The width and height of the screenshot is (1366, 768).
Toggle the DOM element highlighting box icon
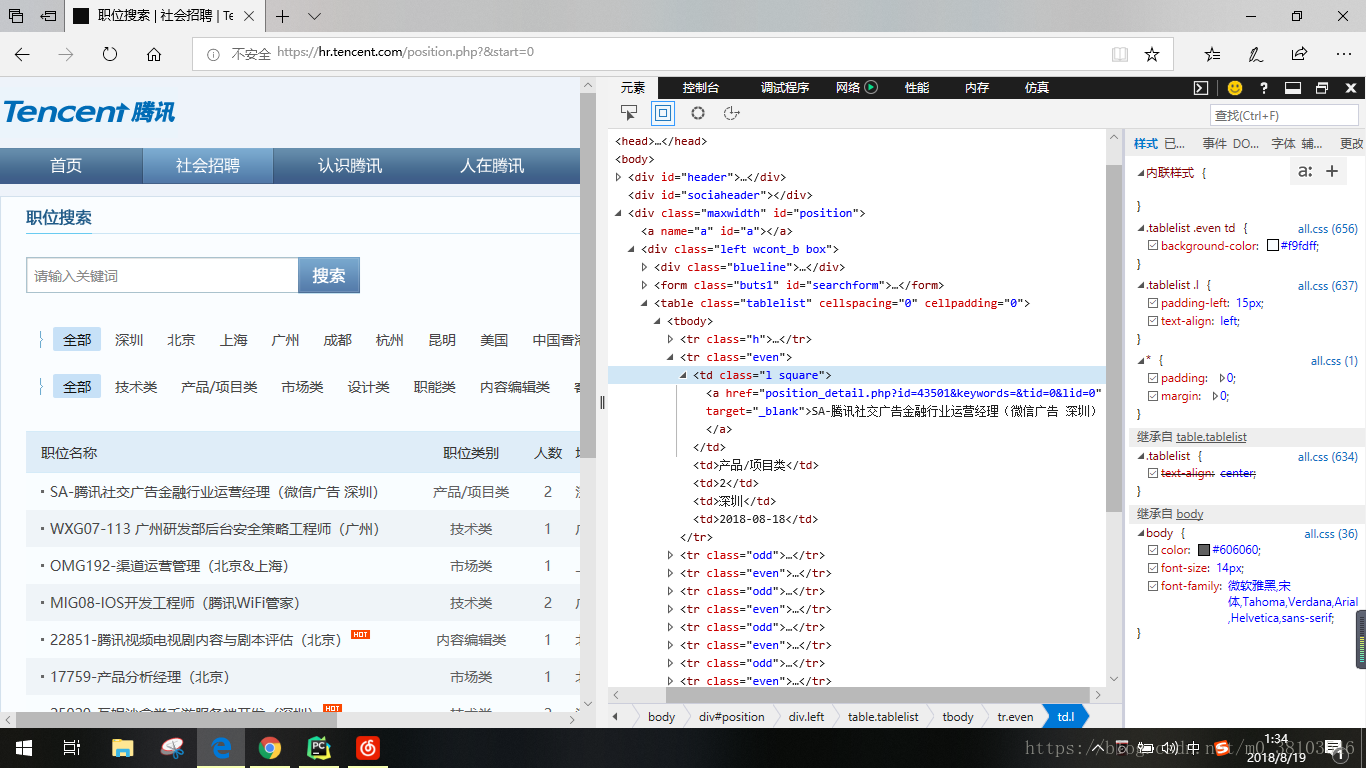(x=663, y=113)
